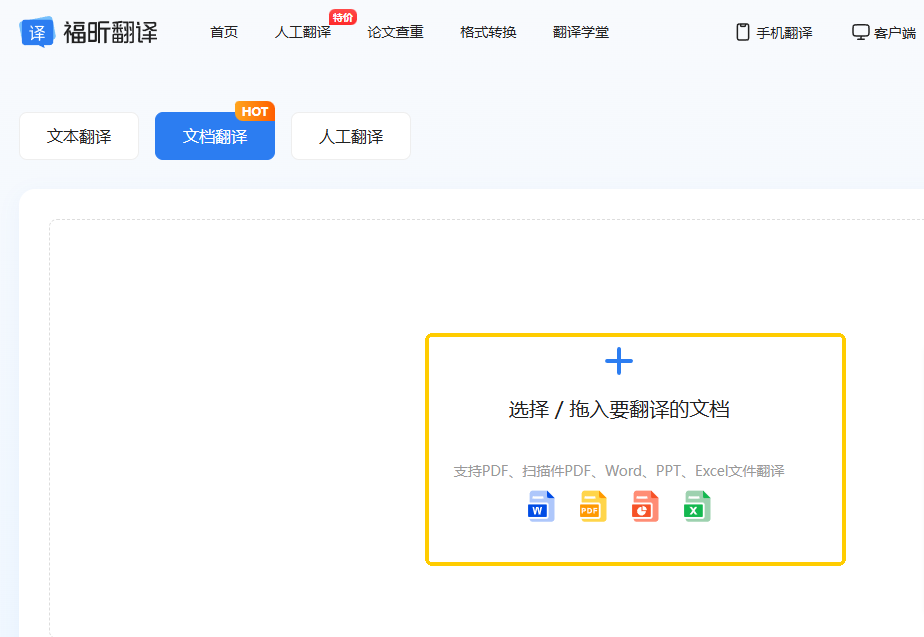The width and height of the screenshot is (924, 637).
Task: Select the blue 文档翻译 tab
Action: coord(215,136)
